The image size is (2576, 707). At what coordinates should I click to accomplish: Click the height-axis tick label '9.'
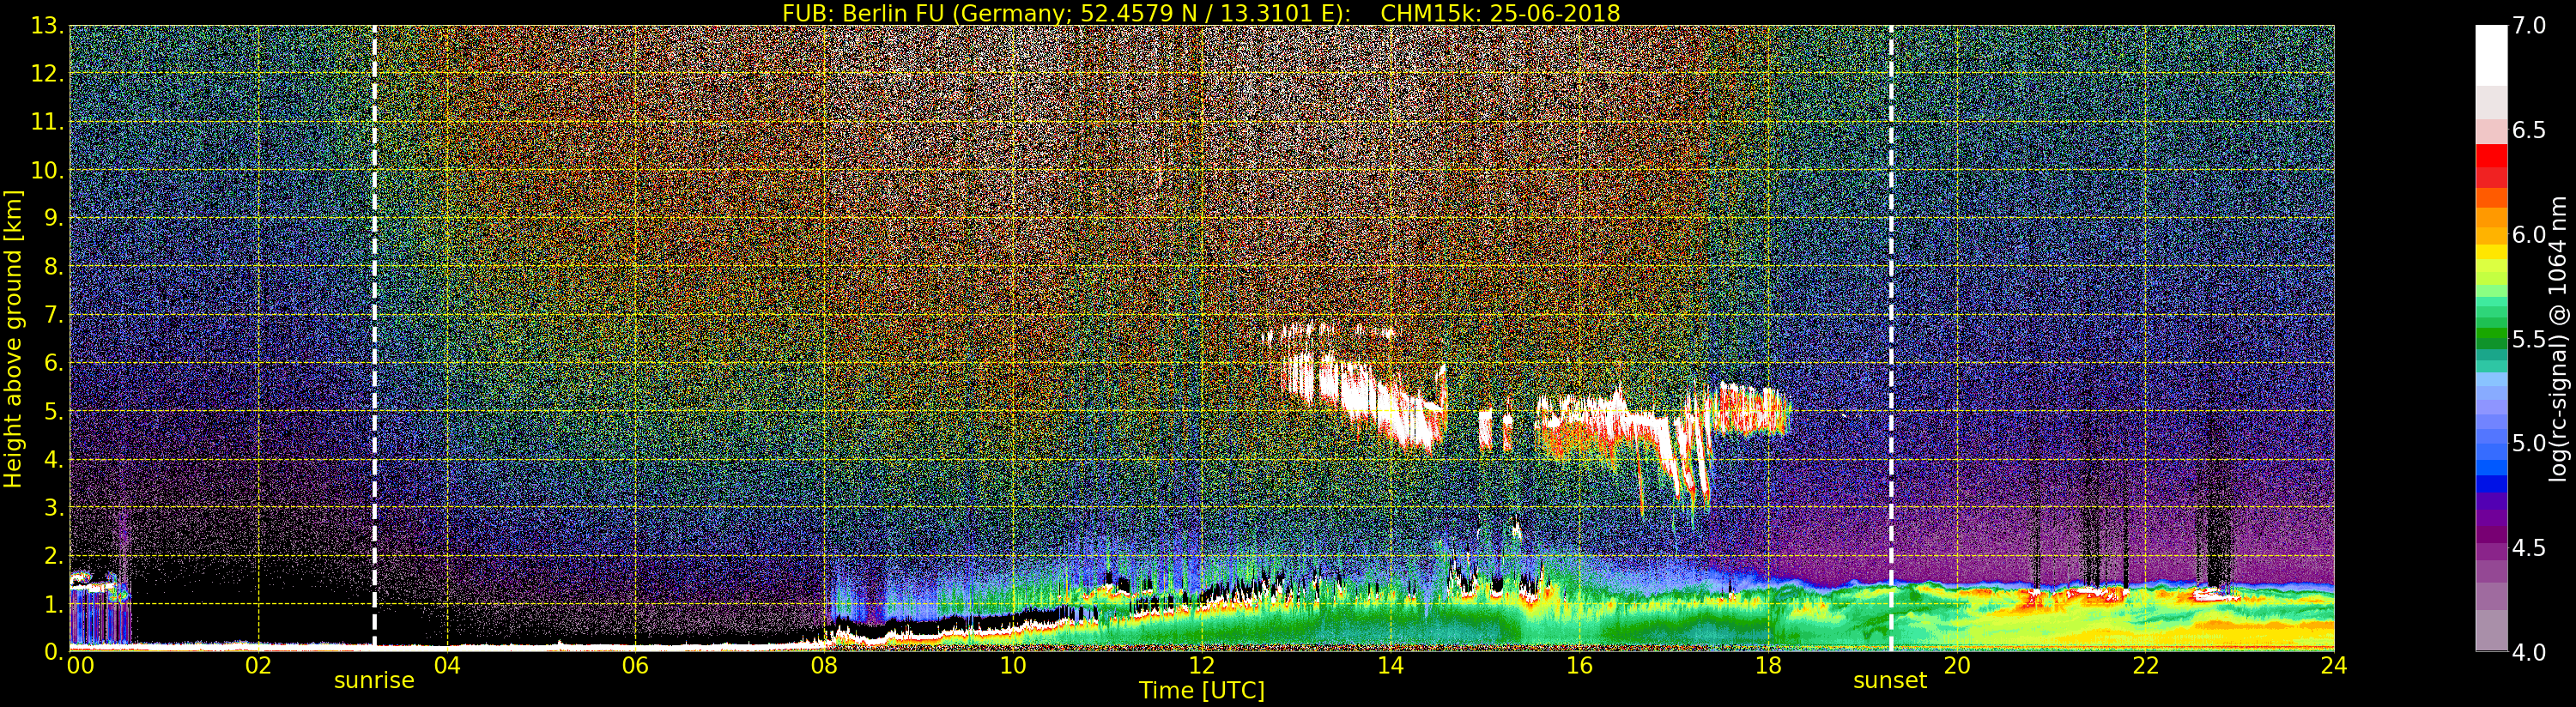click(x=54, y=218)
